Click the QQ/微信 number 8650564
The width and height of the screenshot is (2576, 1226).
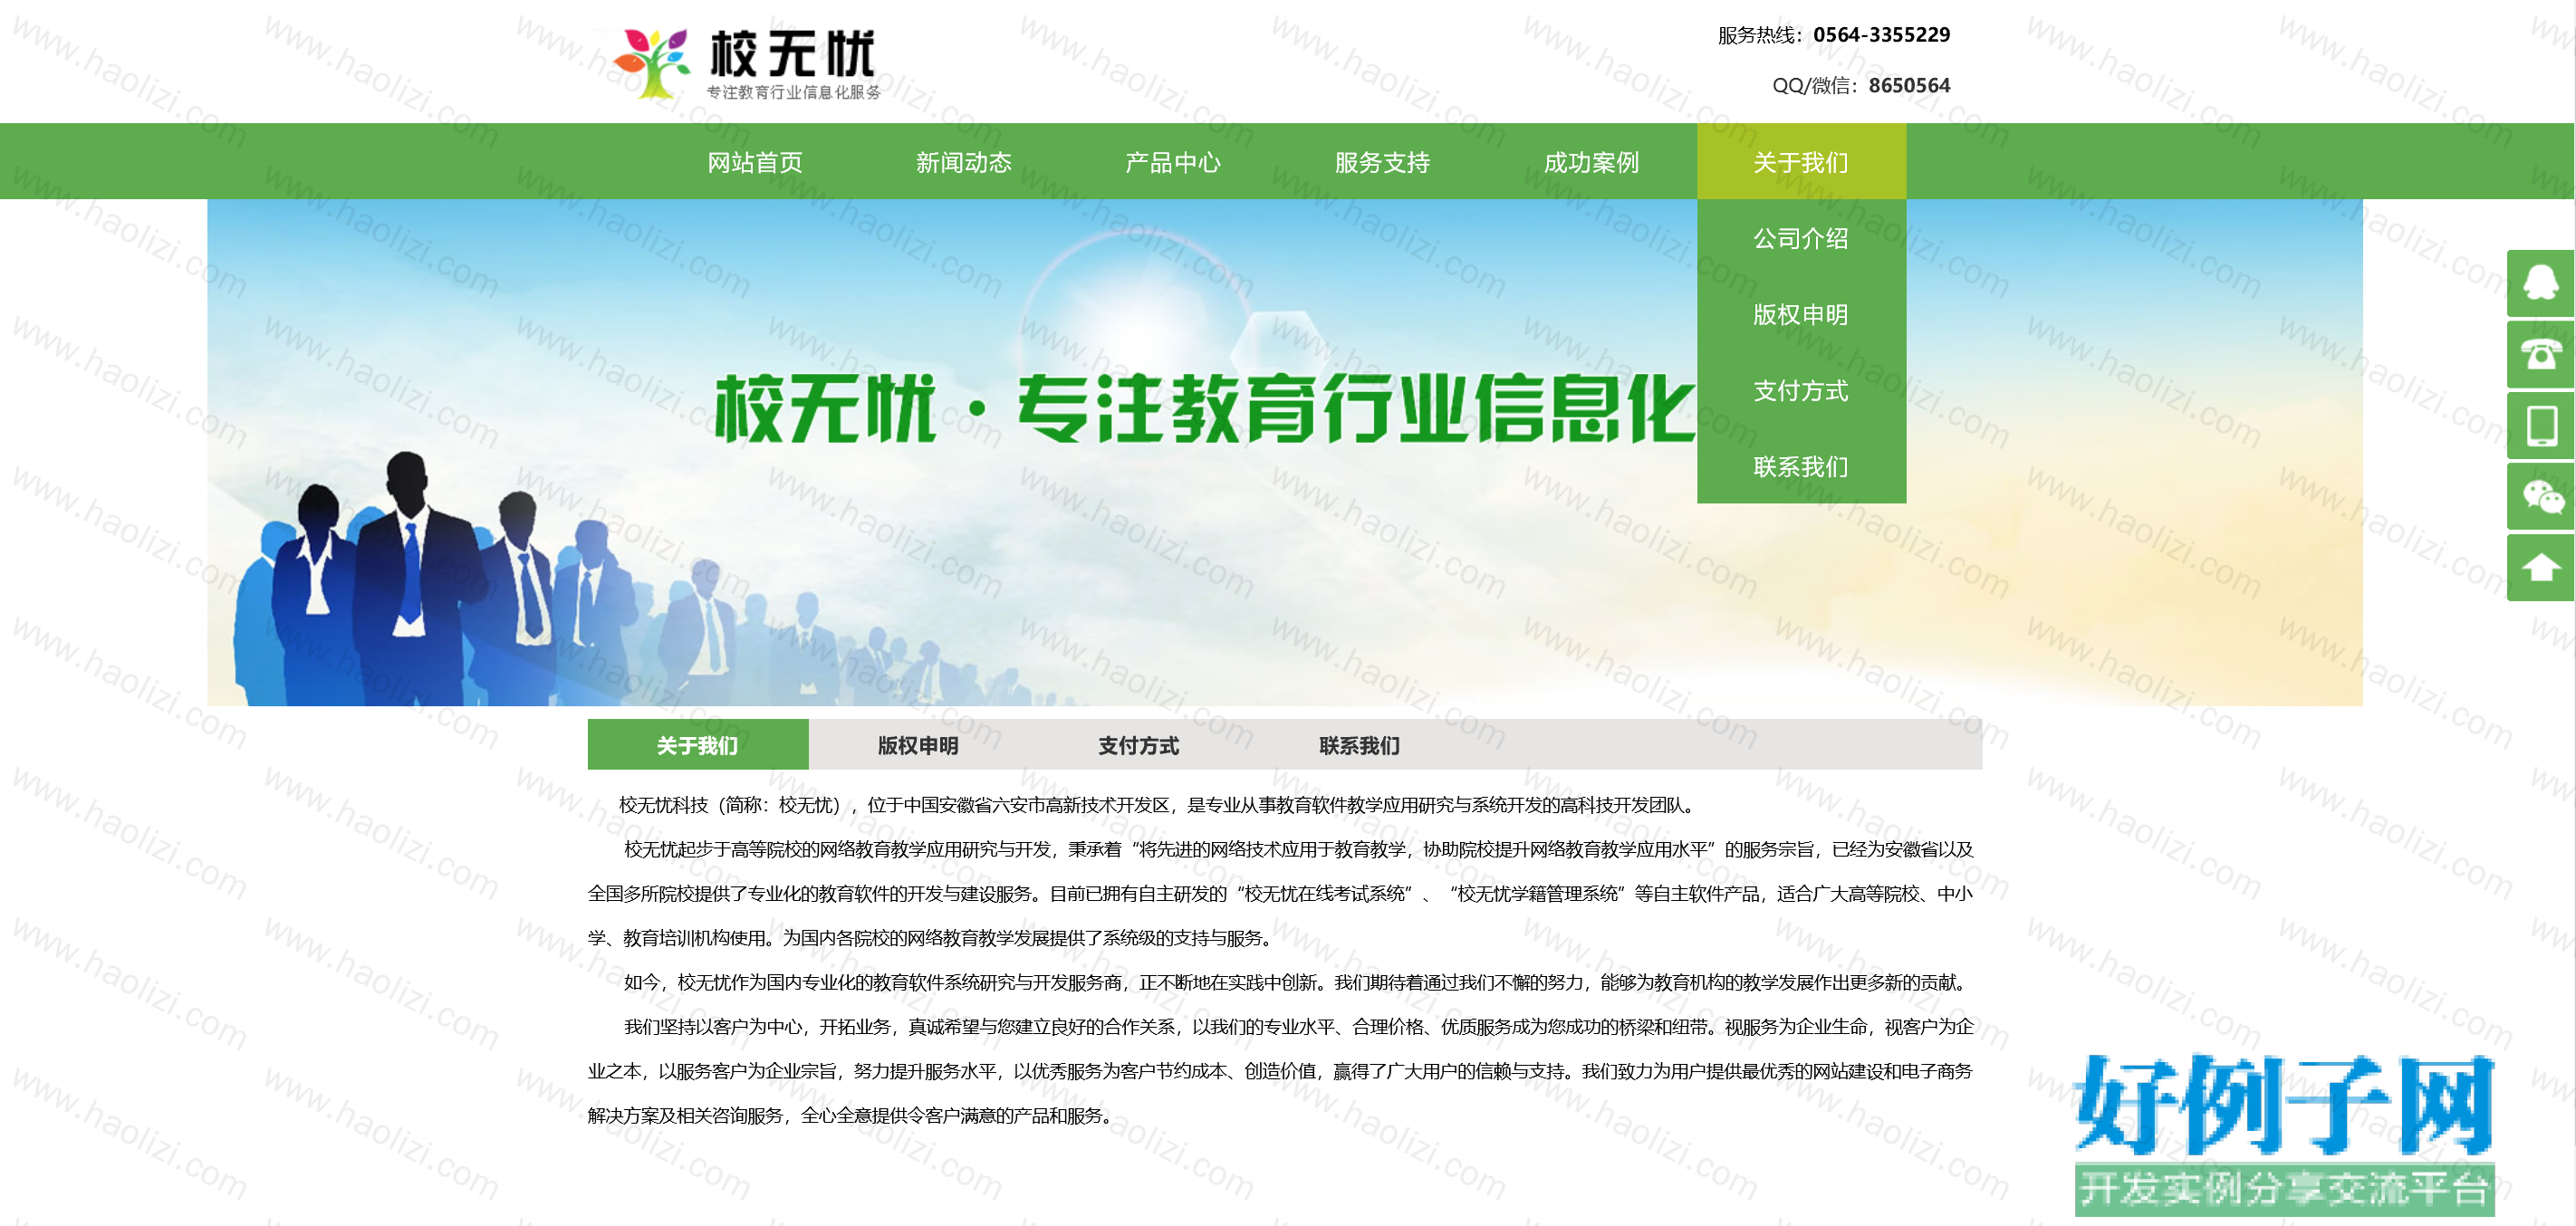pyautogui.click(x=1909, y=85)
